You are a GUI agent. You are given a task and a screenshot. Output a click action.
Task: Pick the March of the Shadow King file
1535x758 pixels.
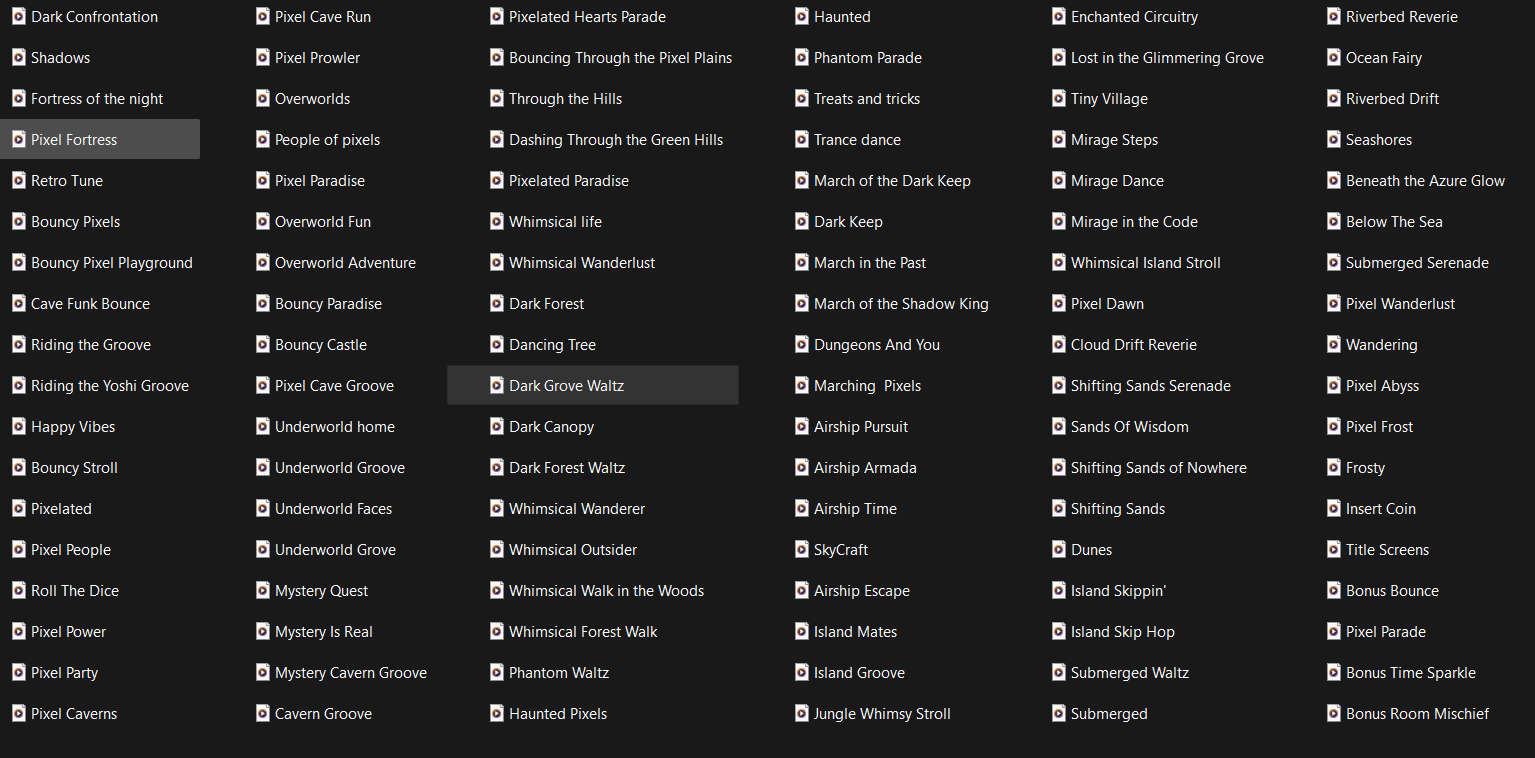(900, 304)
